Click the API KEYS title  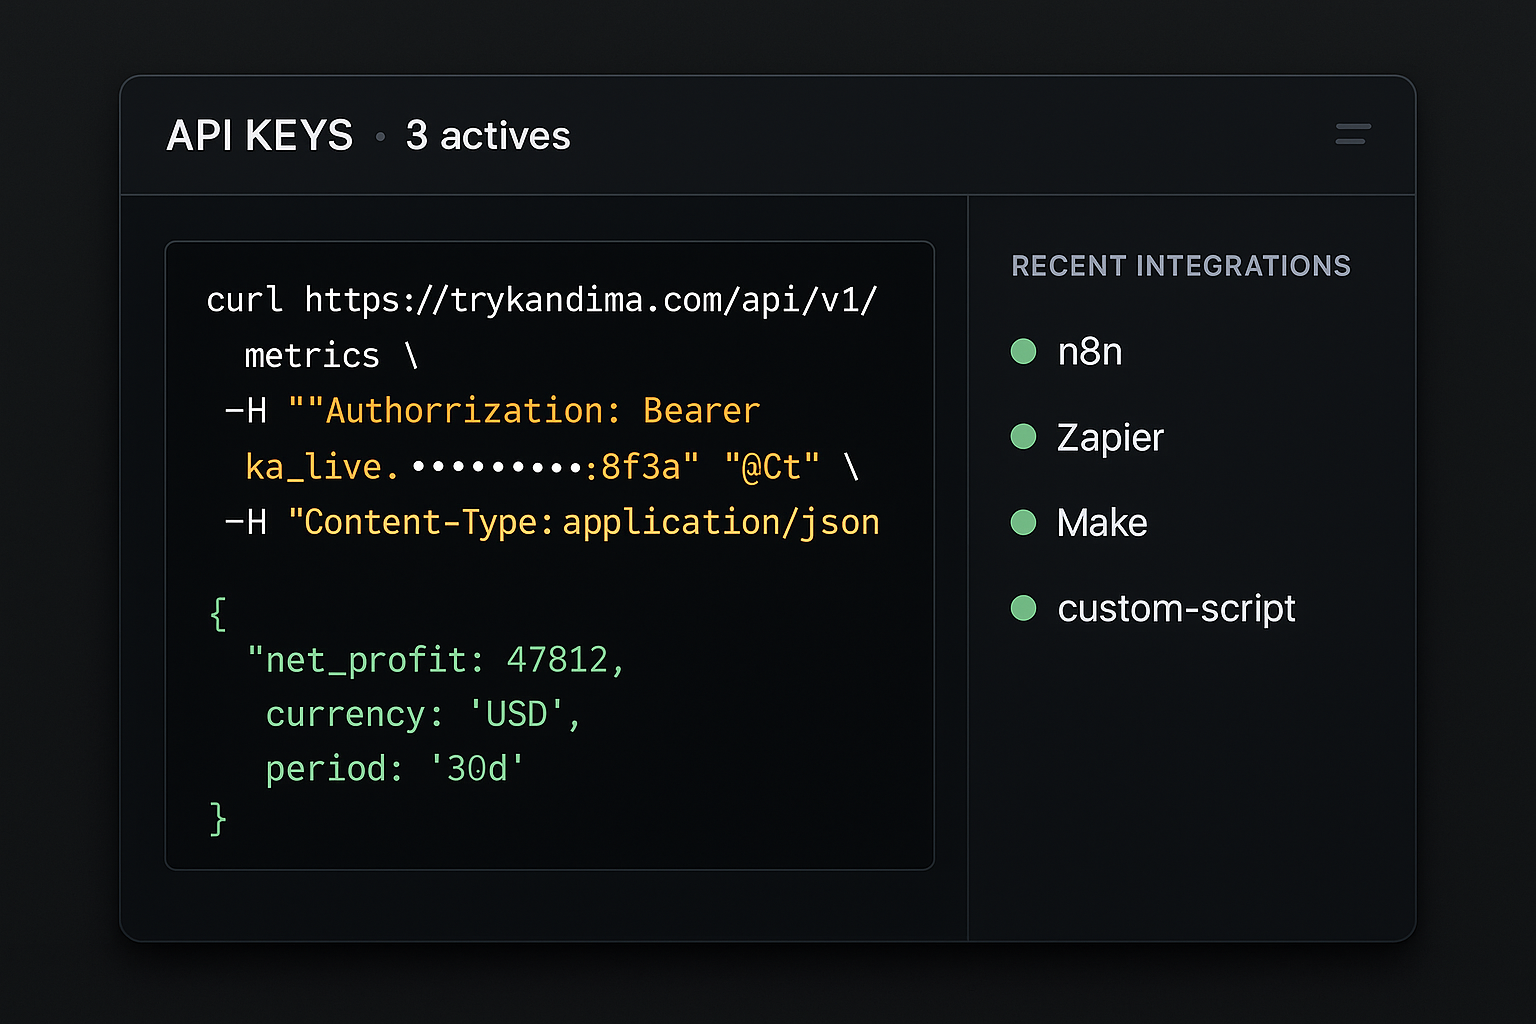260,136
